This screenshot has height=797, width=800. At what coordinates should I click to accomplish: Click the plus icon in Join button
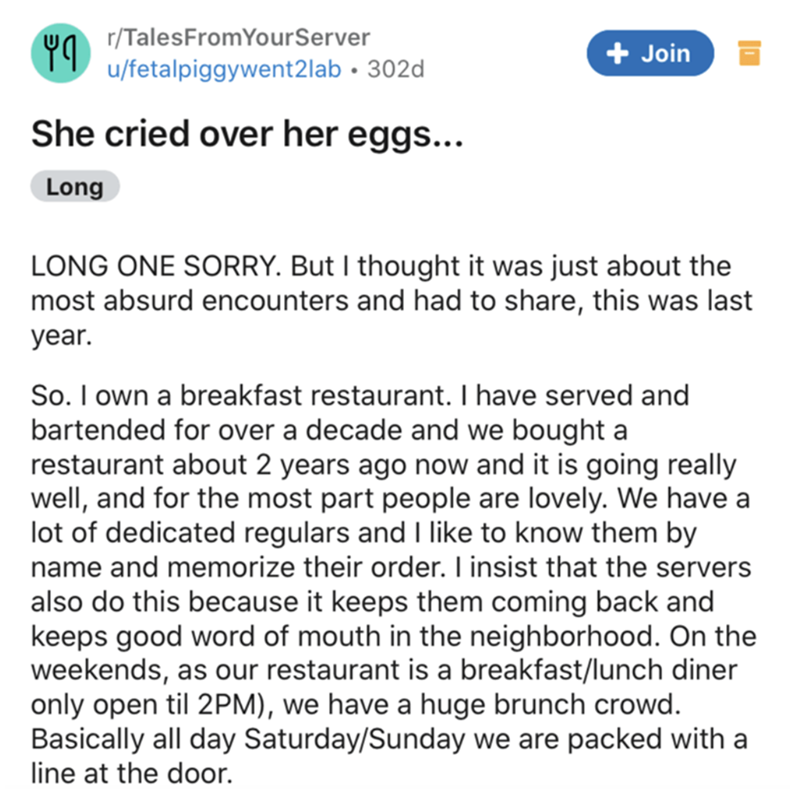[x=616, y=54]
